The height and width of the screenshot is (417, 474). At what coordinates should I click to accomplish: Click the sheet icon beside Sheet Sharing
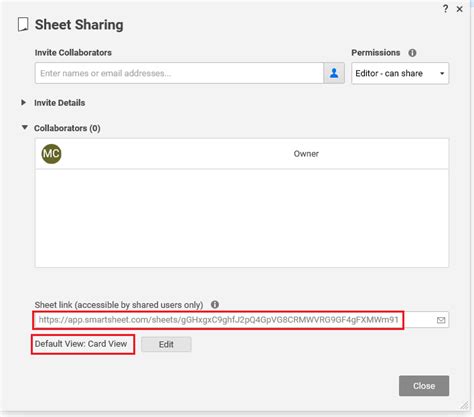[x=23, y=25]
